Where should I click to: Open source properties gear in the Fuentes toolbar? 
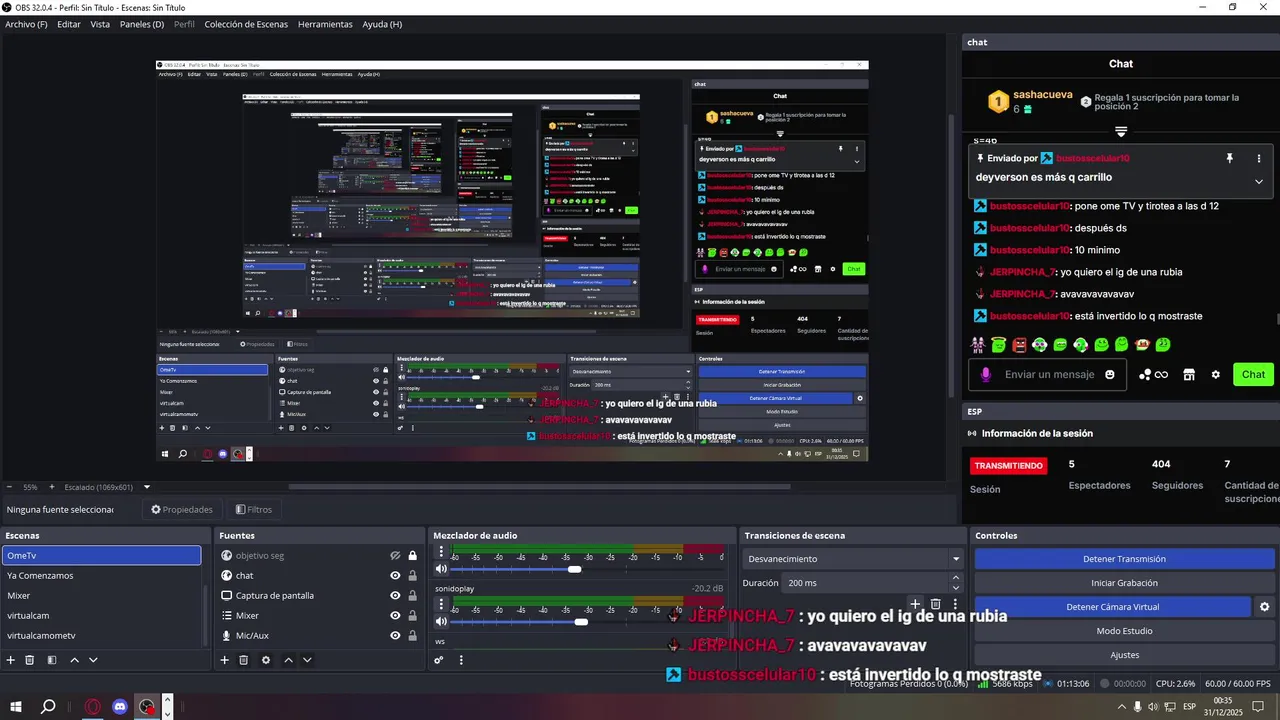[266, 660]
